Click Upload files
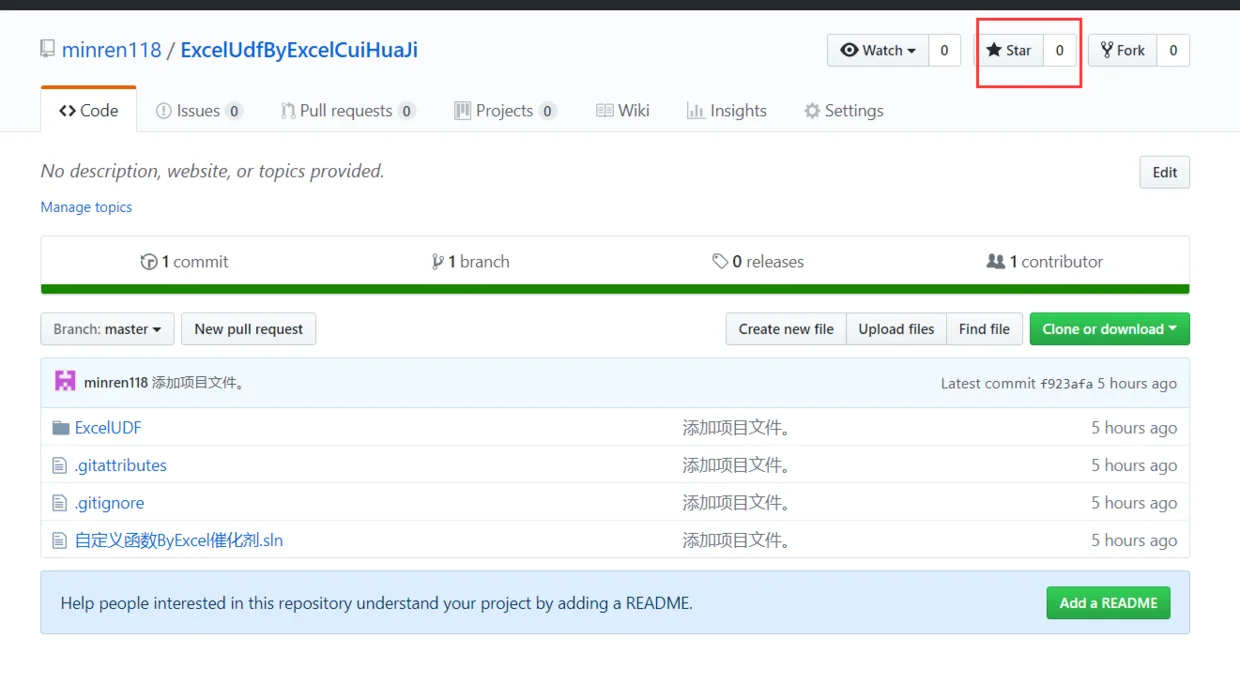Screen dimensions: 1240x684 point(896,329)
